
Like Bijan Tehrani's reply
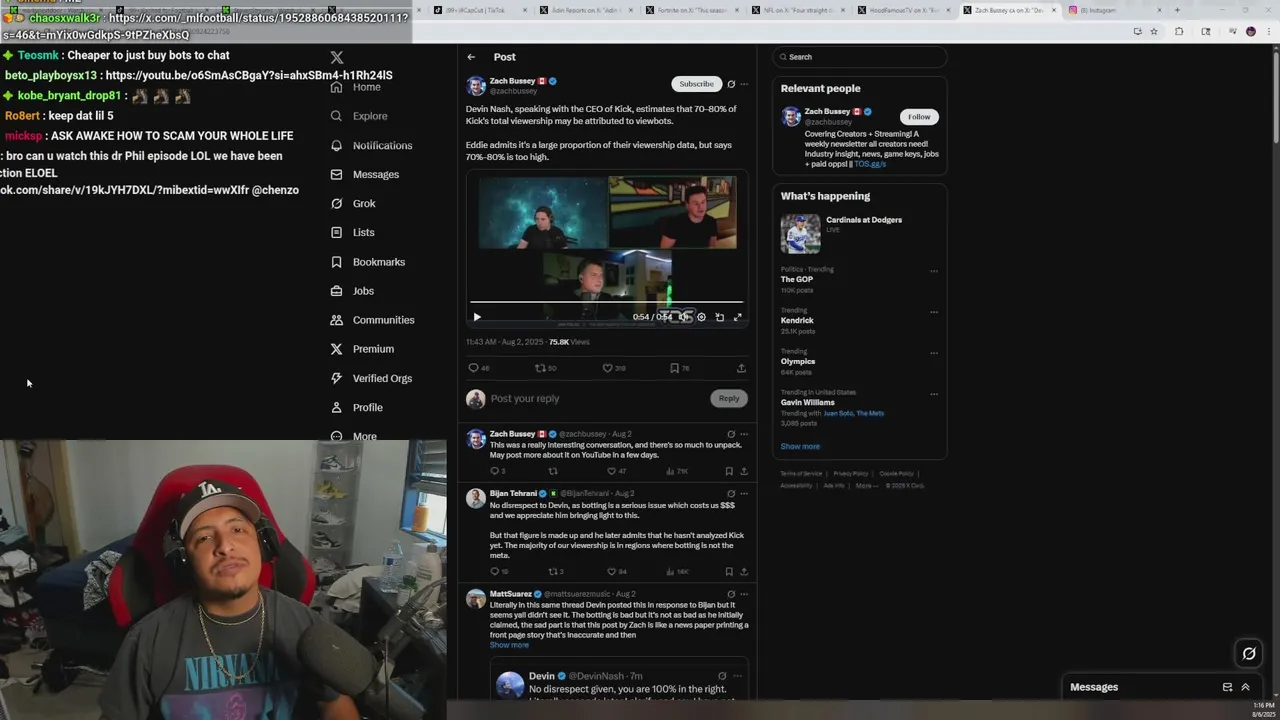tap(611, 571)
